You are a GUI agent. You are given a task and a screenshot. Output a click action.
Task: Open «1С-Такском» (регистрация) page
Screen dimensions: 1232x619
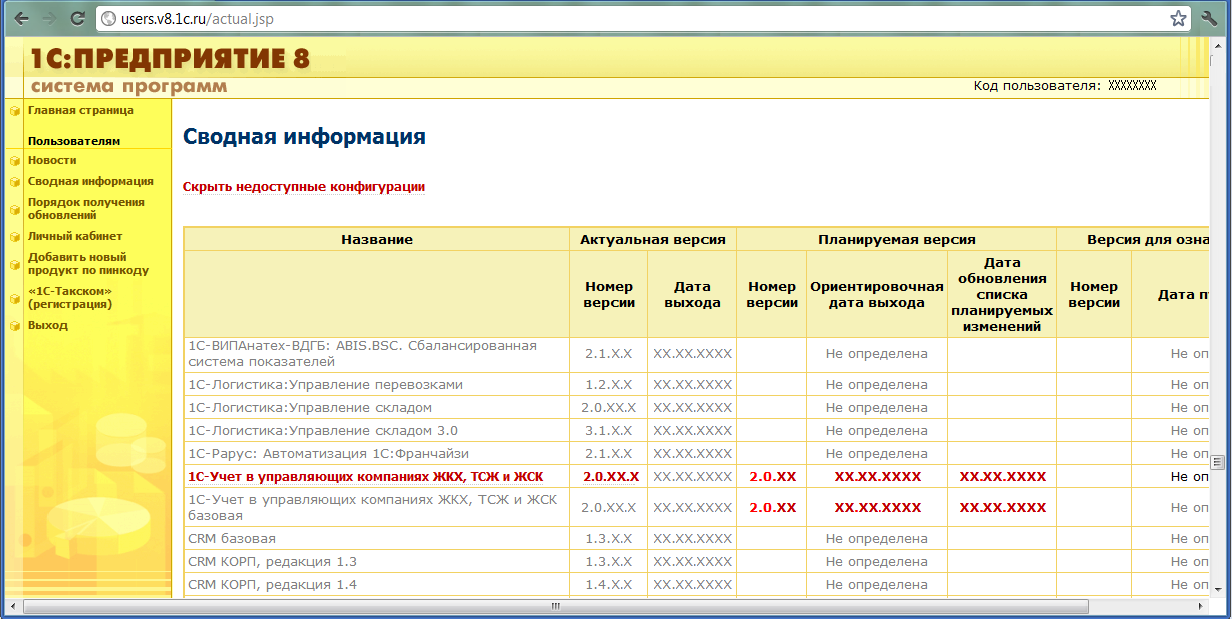coord(70,298)
